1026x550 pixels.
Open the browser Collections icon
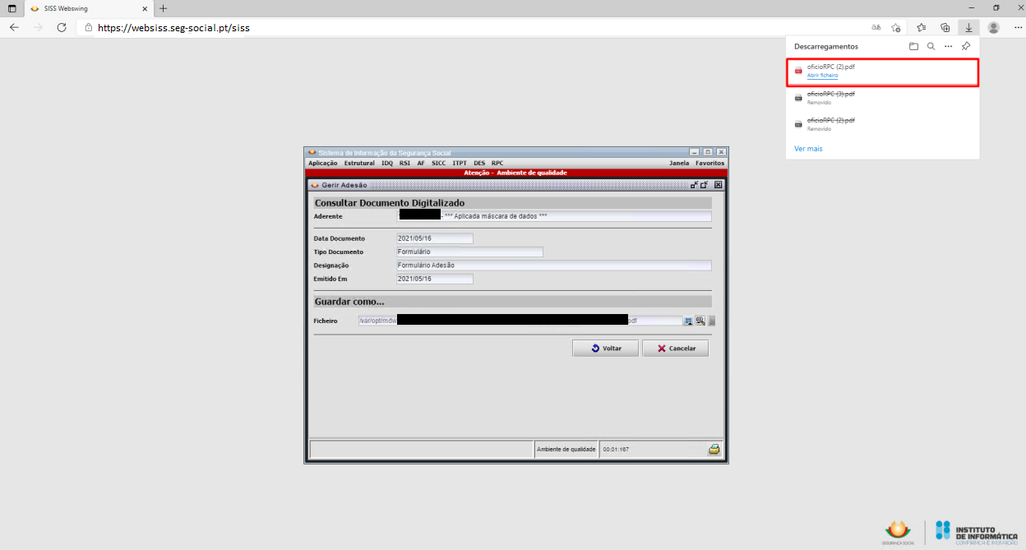click(x=945, y=27)
